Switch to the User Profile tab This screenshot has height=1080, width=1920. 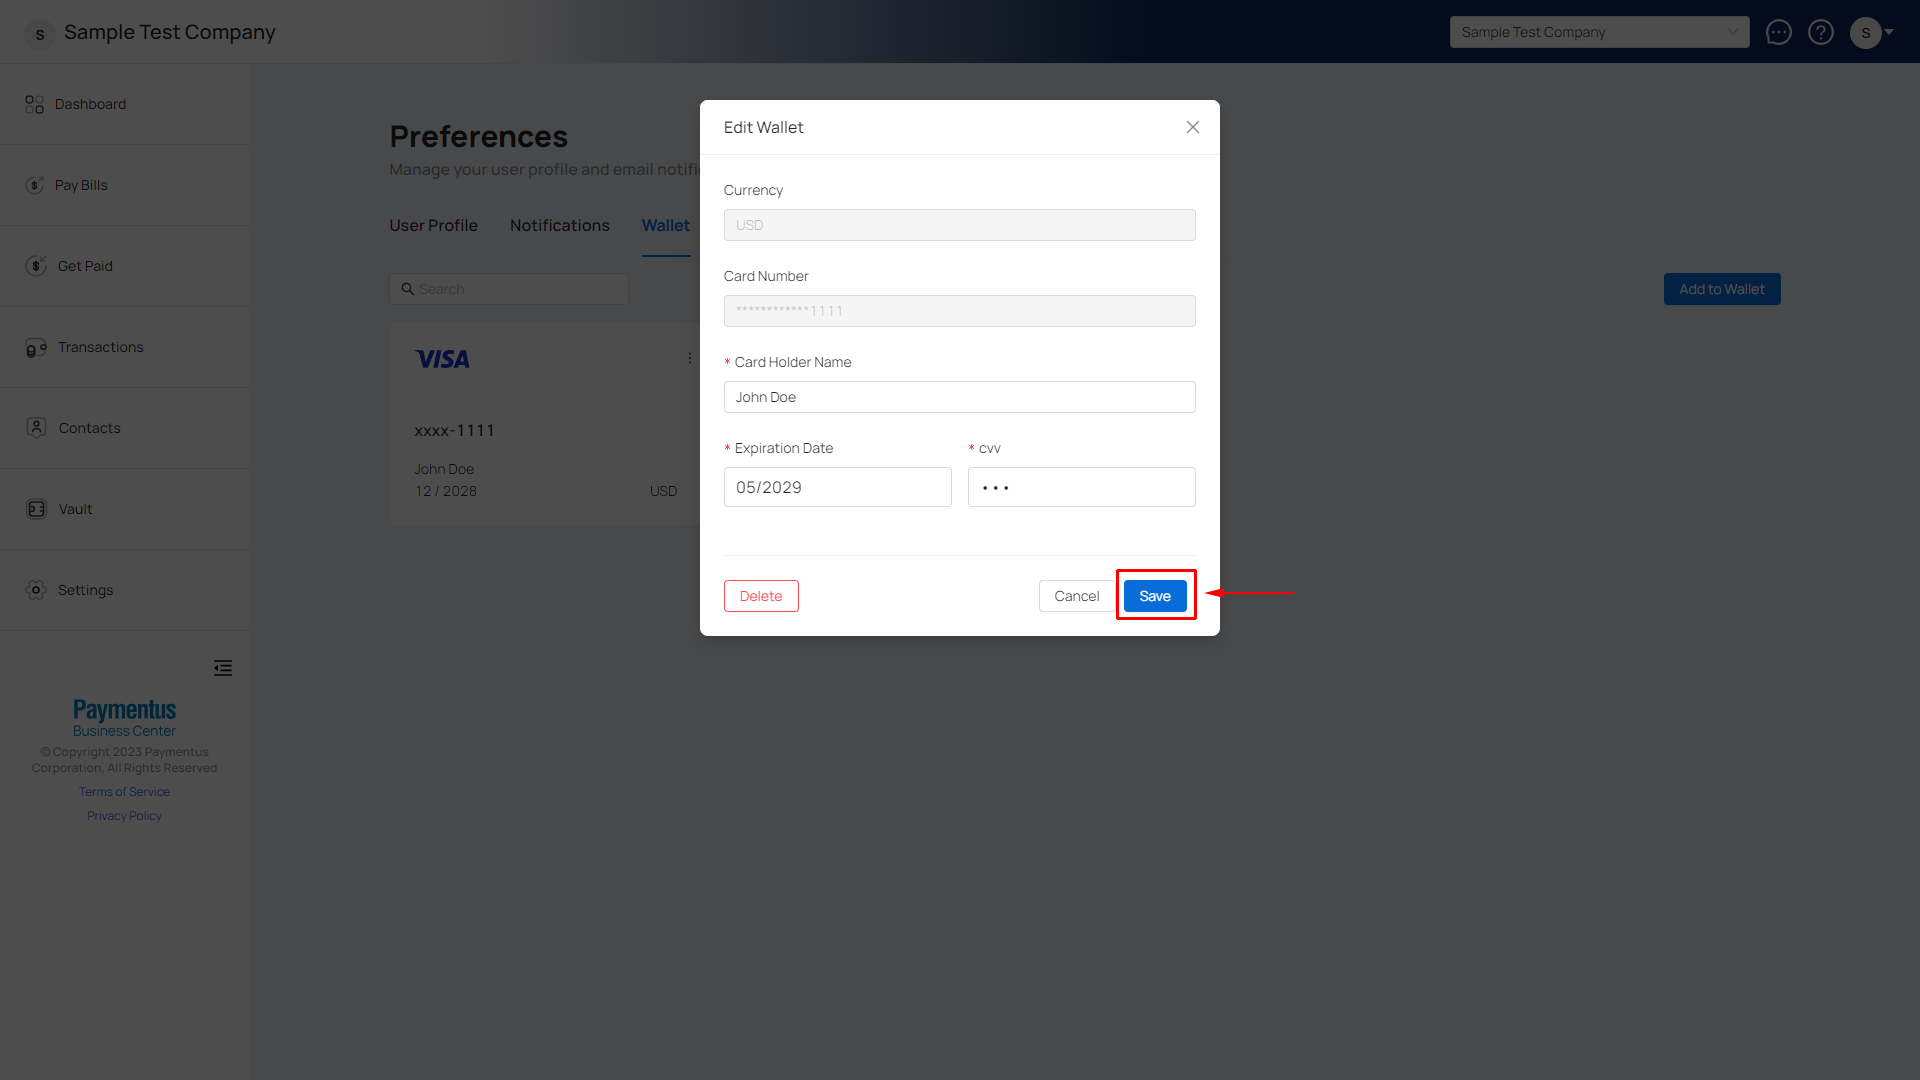point(433,226)
